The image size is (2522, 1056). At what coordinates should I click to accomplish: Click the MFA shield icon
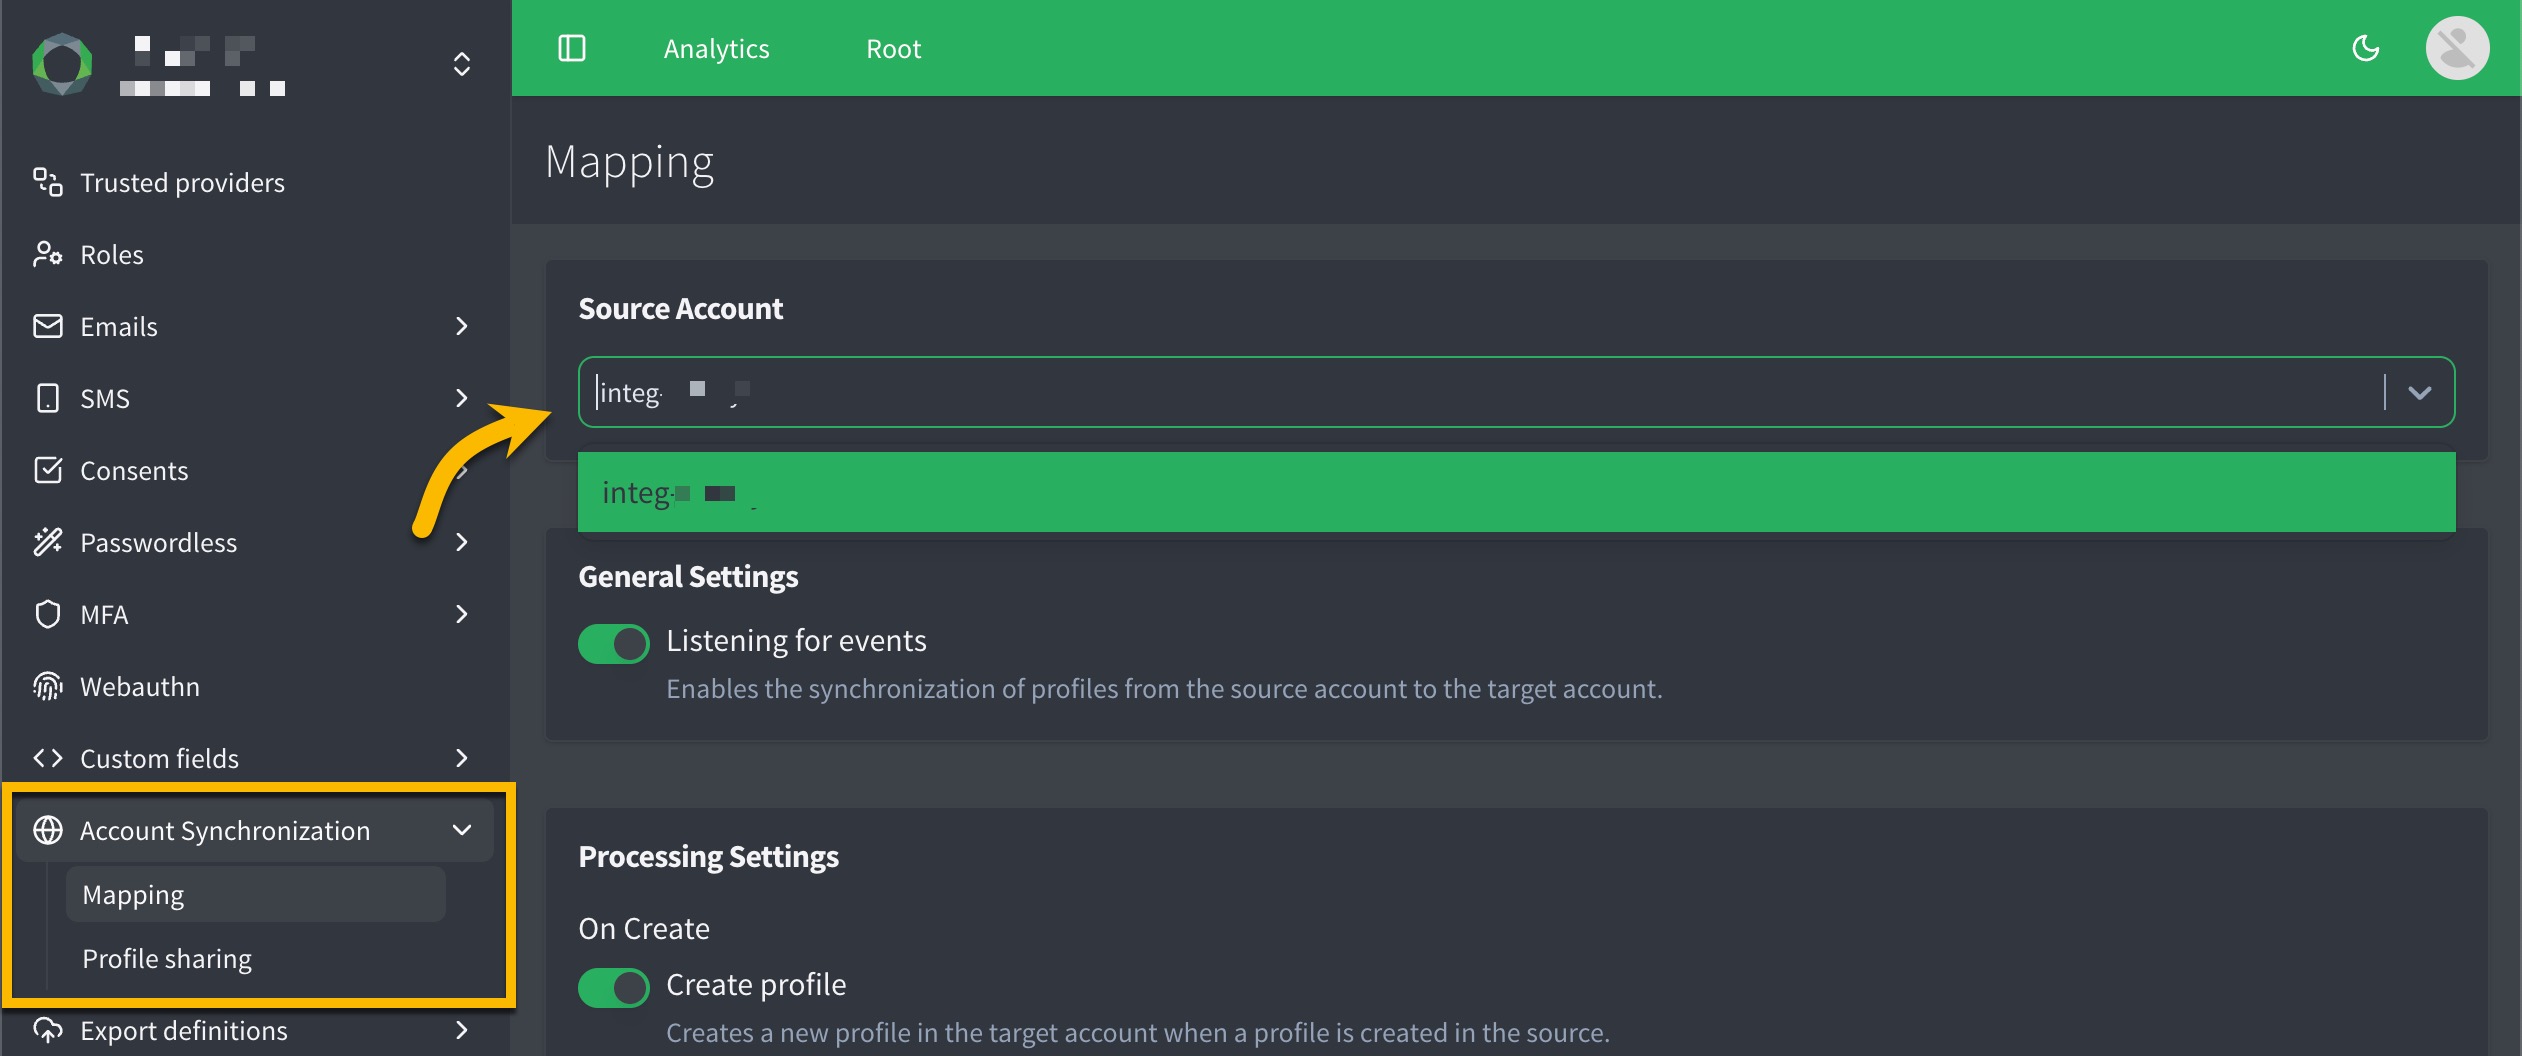[48, 614]
